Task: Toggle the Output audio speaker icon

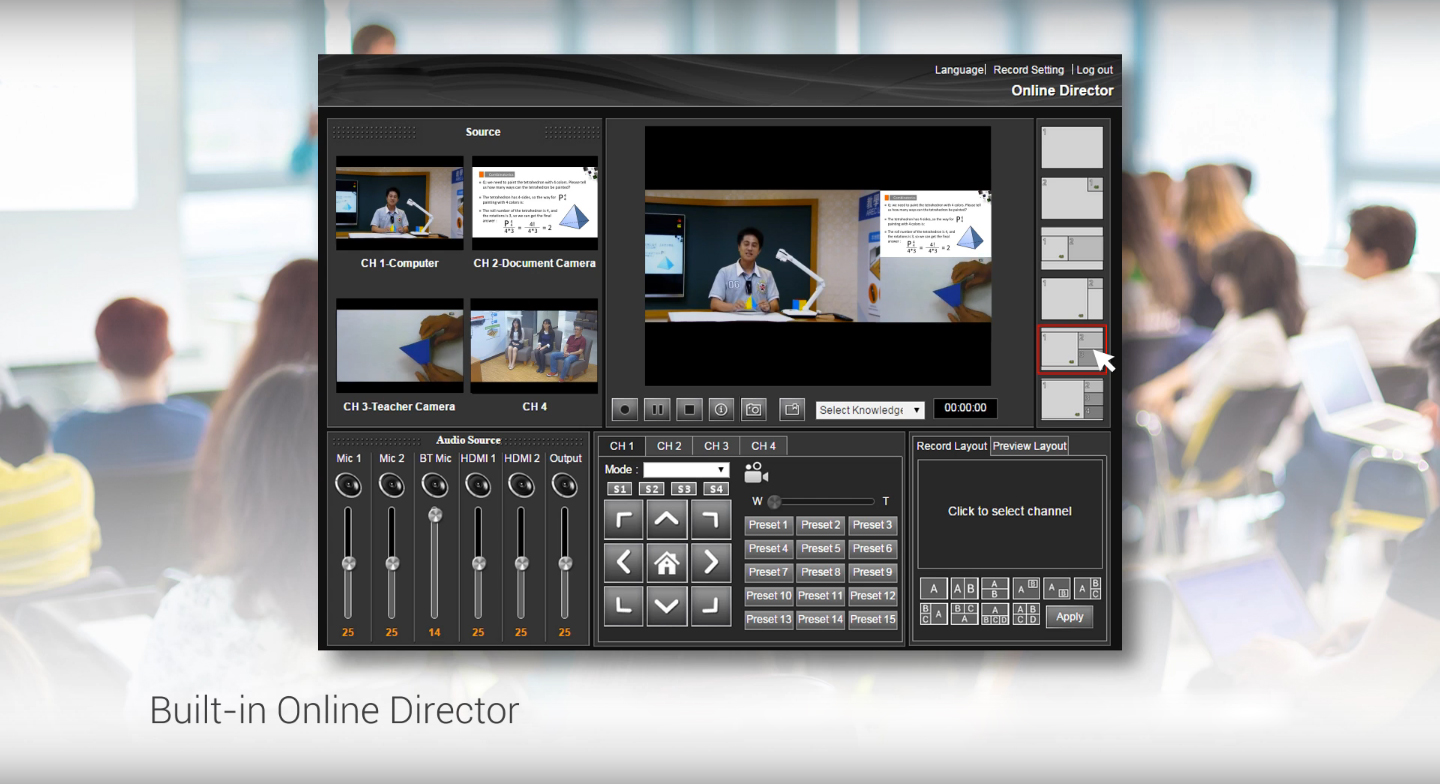Action: tap(565, 485)
